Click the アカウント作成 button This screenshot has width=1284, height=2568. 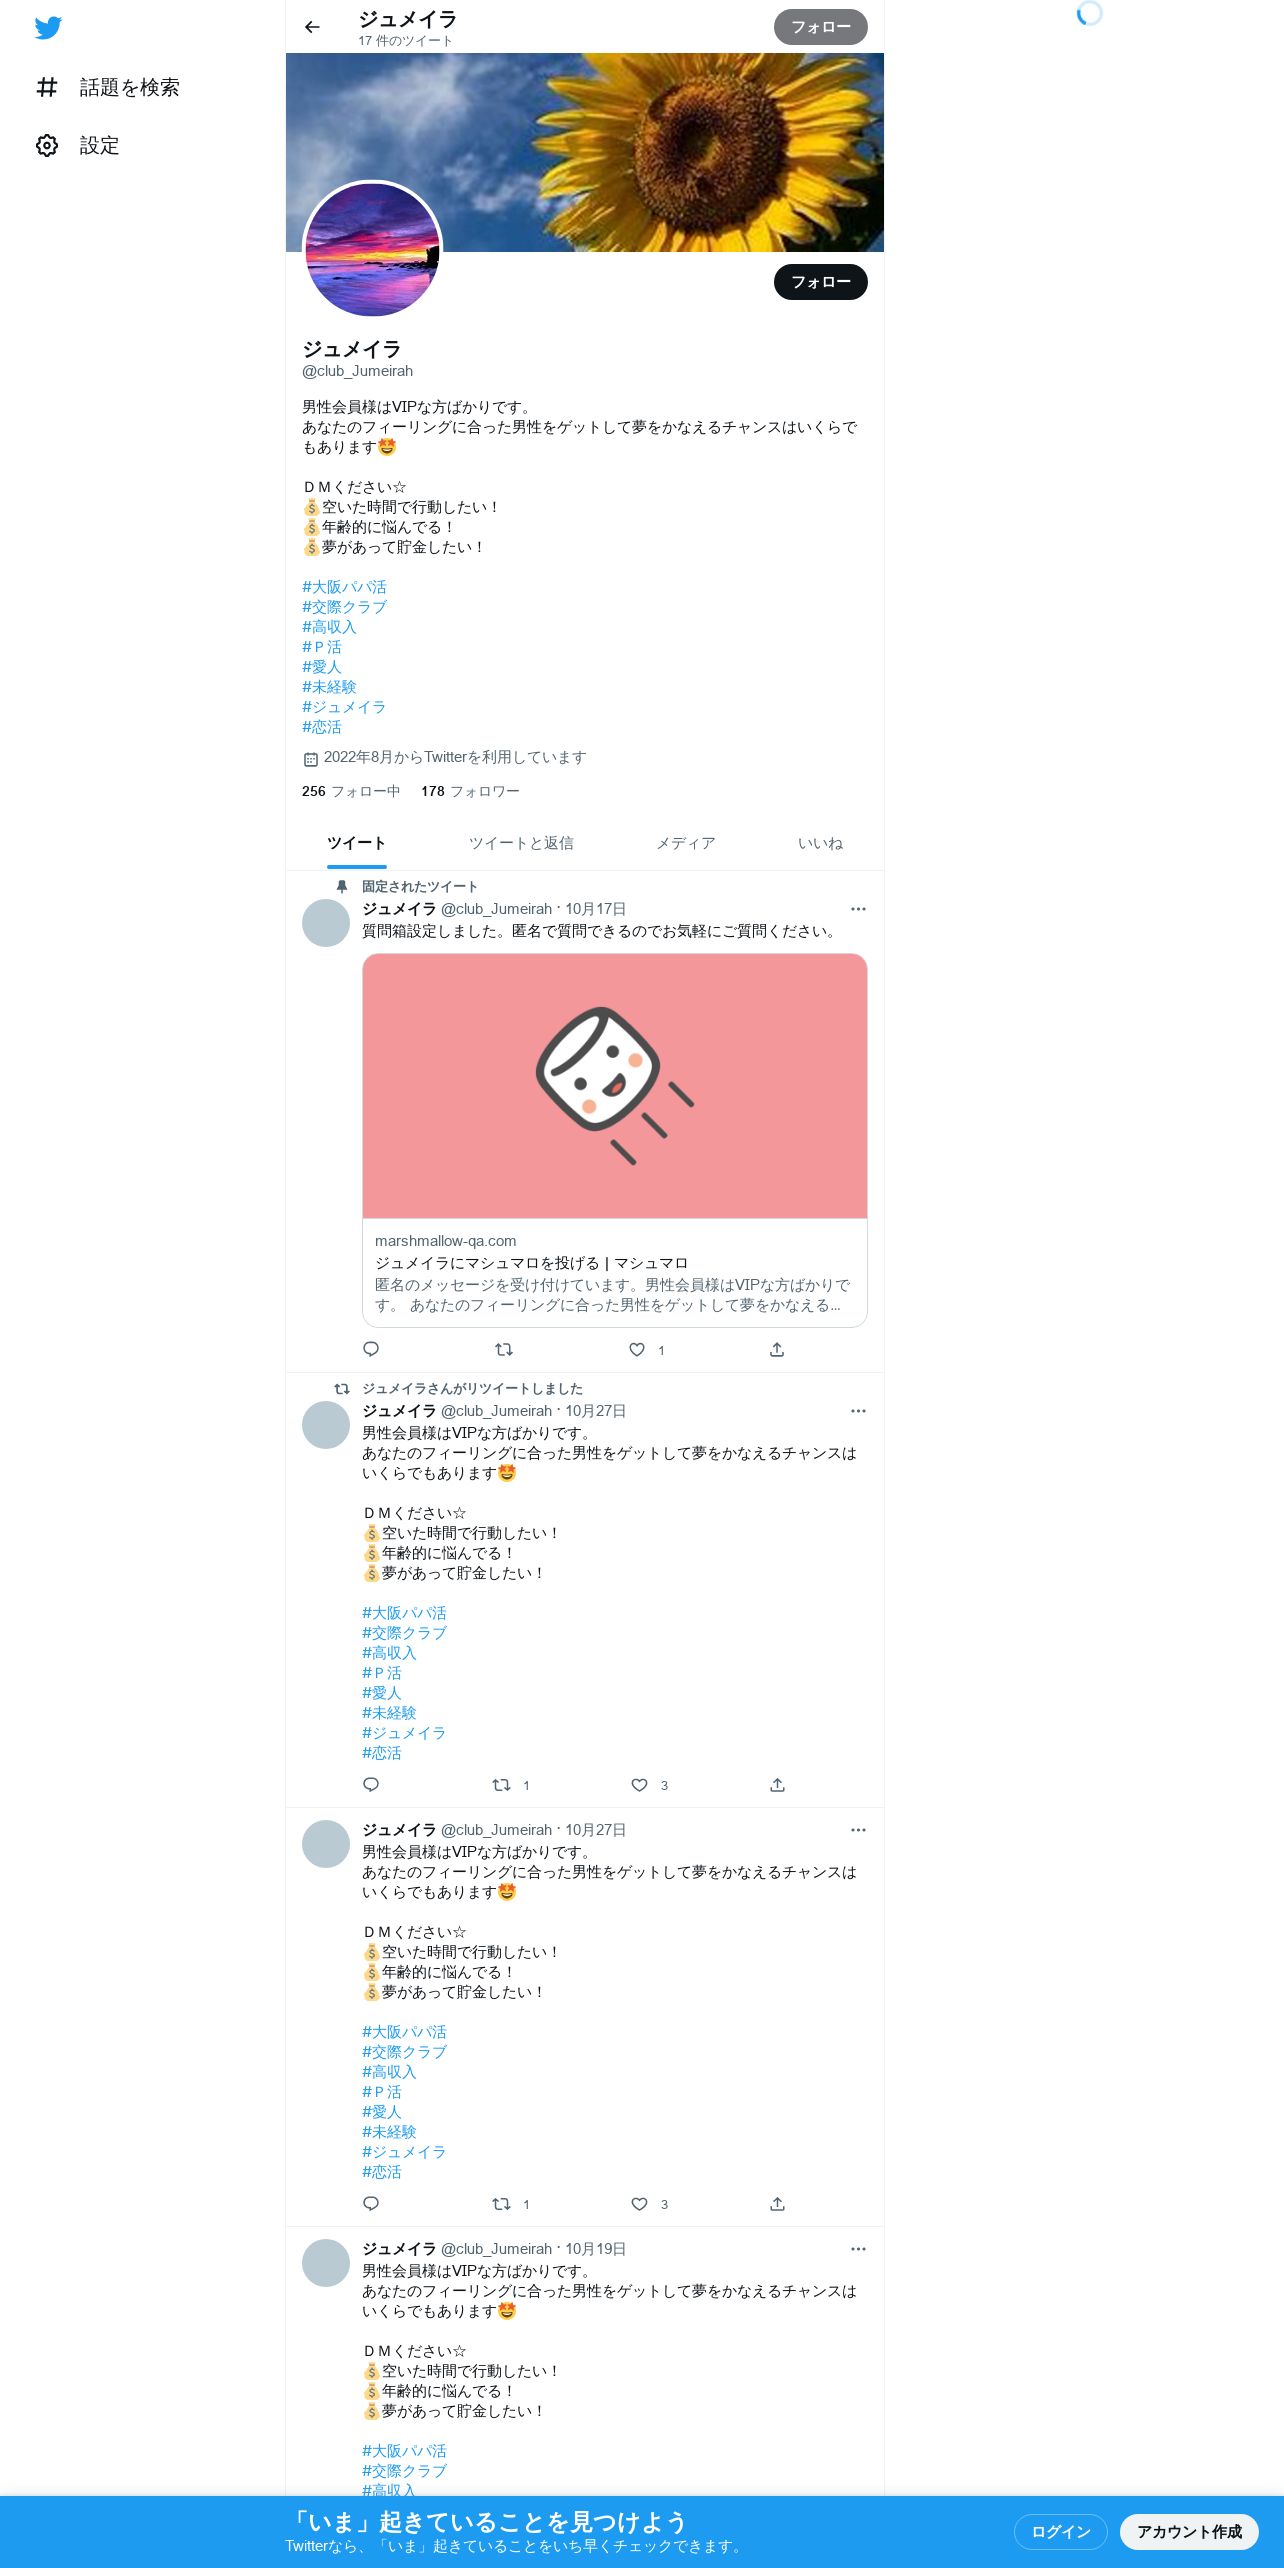coord(1189,2531)
